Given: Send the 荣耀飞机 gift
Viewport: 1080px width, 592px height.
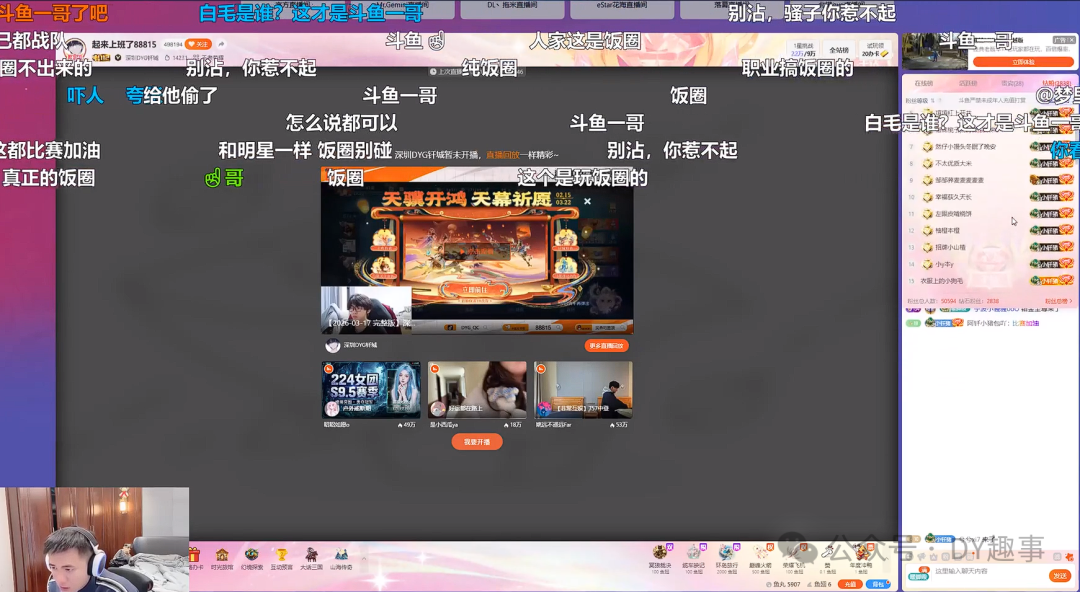Looking at the screenshot, I should (793, 553).
